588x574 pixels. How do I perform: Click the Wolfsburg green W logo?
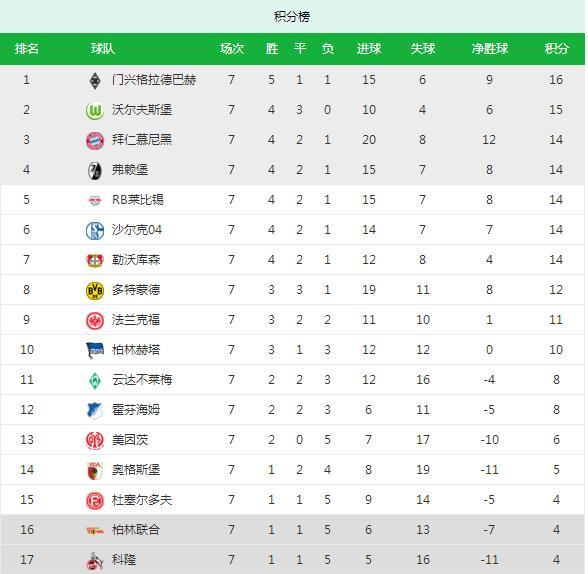coord(95,110)
